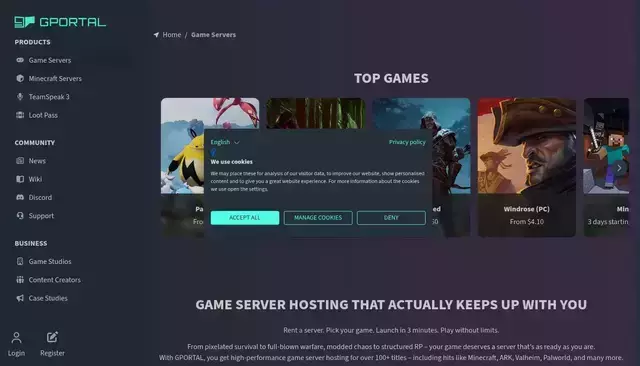
Task: Click the Game Studios icon
Action: (20, 262)
